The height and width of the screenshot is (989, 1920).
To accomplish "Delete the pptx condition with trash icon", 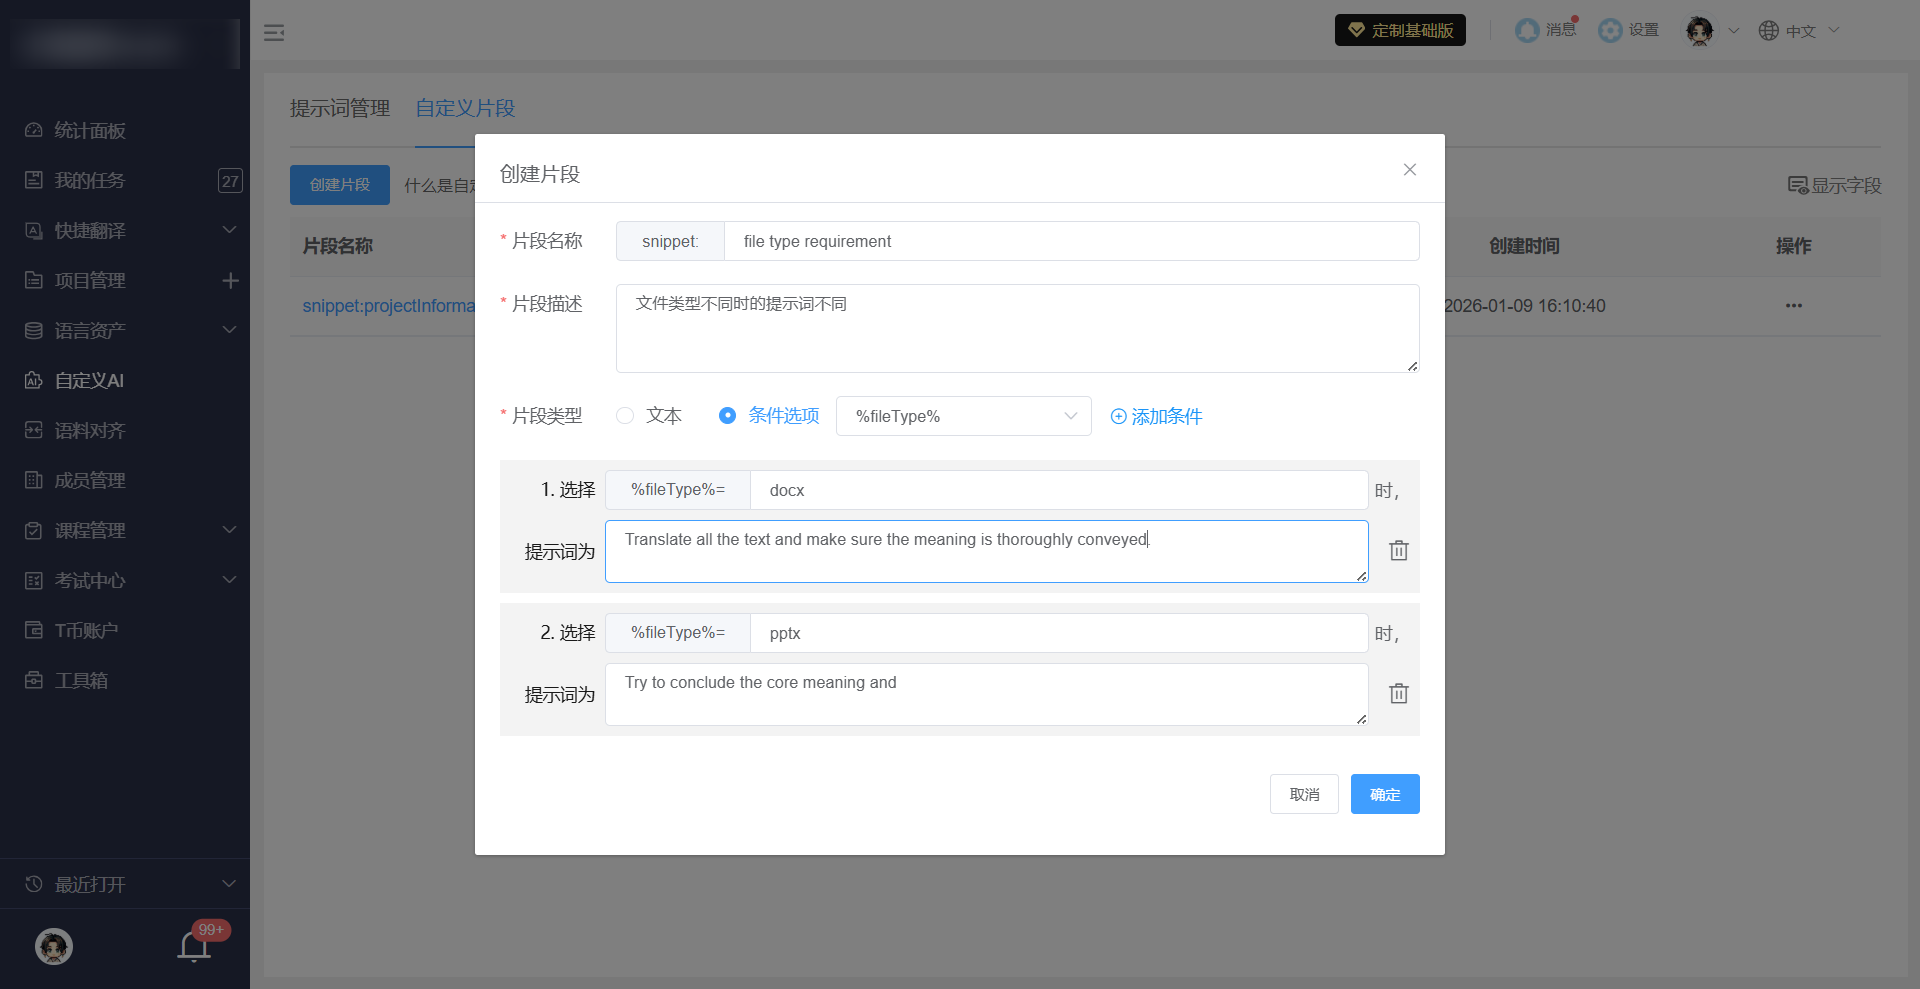I will [1398, 694].
